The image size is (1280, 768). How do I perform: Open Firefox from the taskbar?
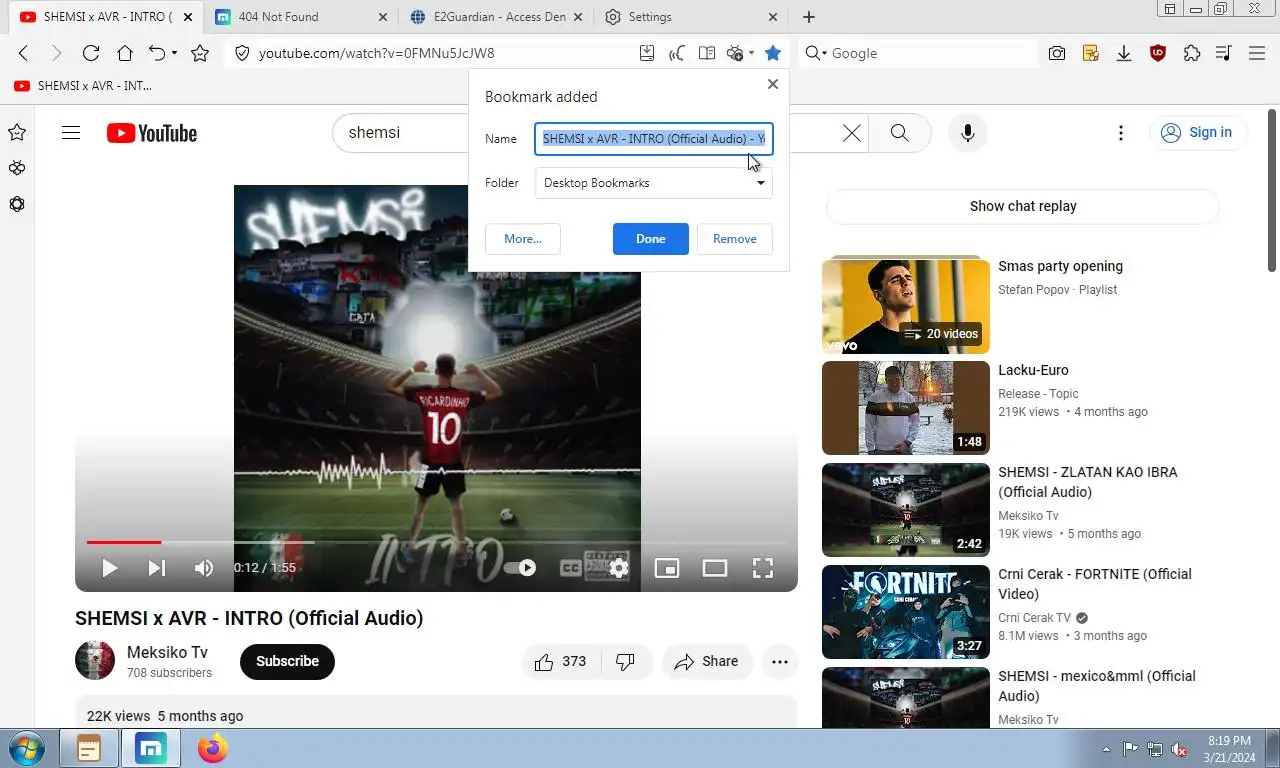point(212,748)
